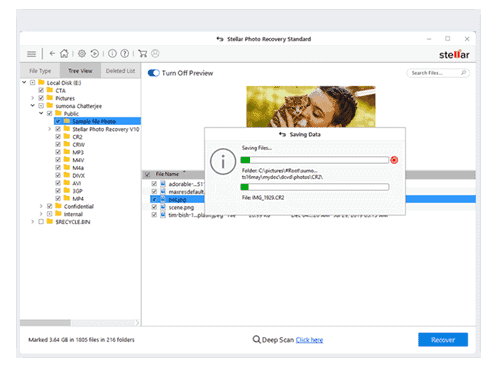This screenshot has height=371, width=494.
Task: Switch to the File Type tab
Action: [x=40, y=71]
